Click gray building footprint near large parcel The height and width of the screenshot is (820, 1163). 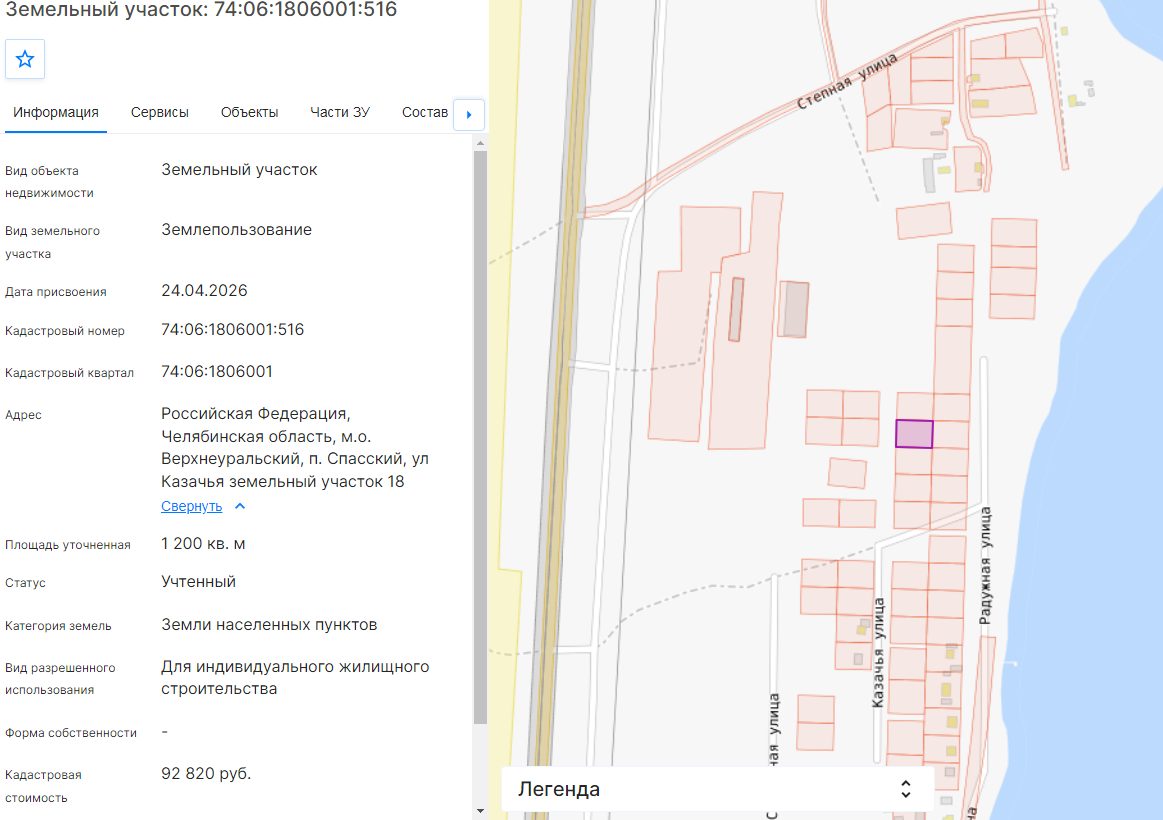[794, 309]
